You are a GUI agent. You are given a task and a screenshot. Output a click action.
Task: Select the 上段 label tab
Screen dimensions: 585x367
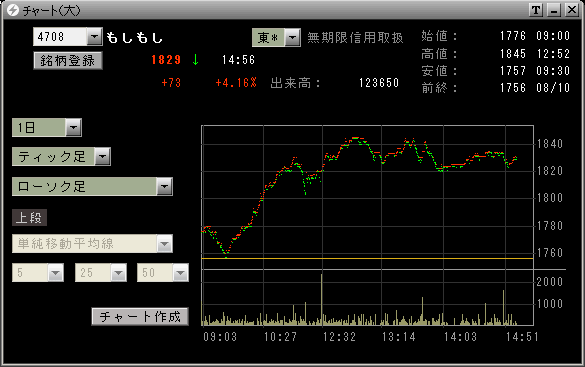pyautogui.click(x=29, y=217)
